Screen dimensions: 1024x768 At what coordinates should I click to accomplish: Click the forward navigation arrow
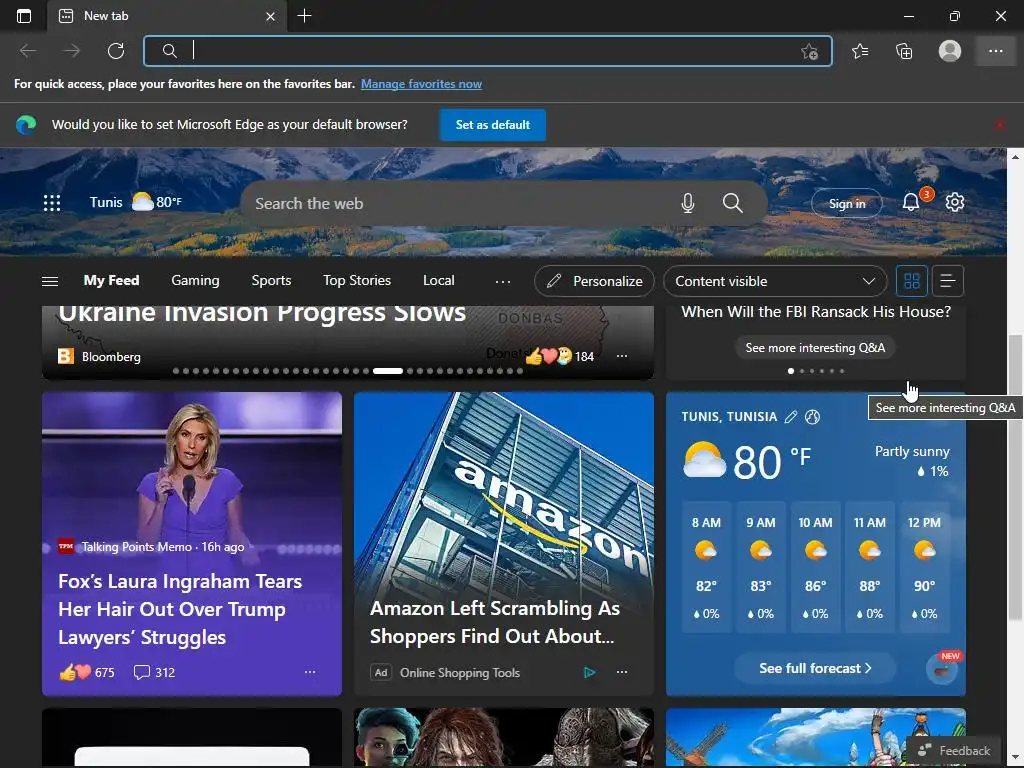click(x=71, y=51)
